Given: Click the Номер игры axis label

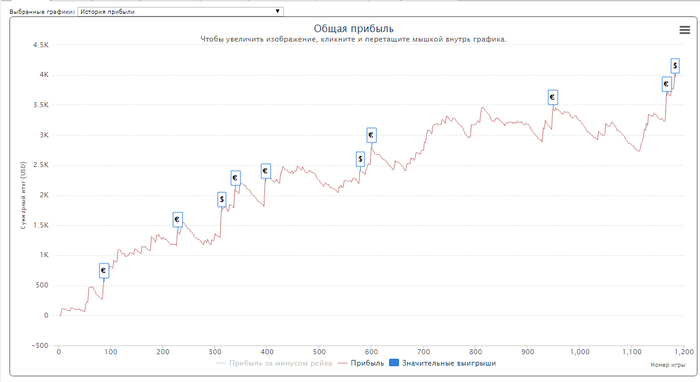Looking at the screenshot, I should click(x=667, y=365).
